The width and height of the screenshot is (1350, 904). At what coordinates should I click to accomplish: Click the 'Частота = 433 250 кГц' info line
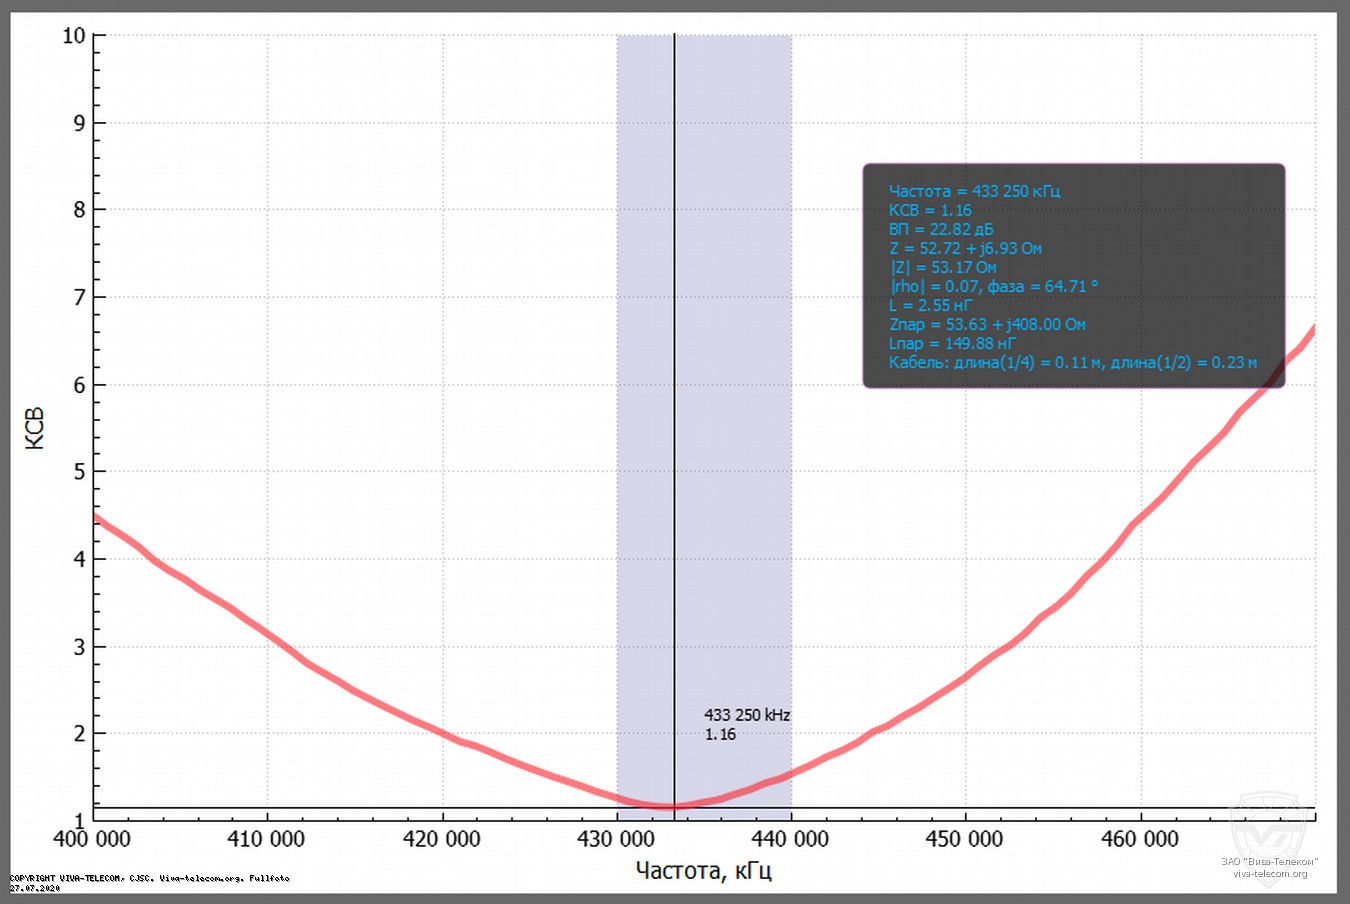(x=973, y=191)
